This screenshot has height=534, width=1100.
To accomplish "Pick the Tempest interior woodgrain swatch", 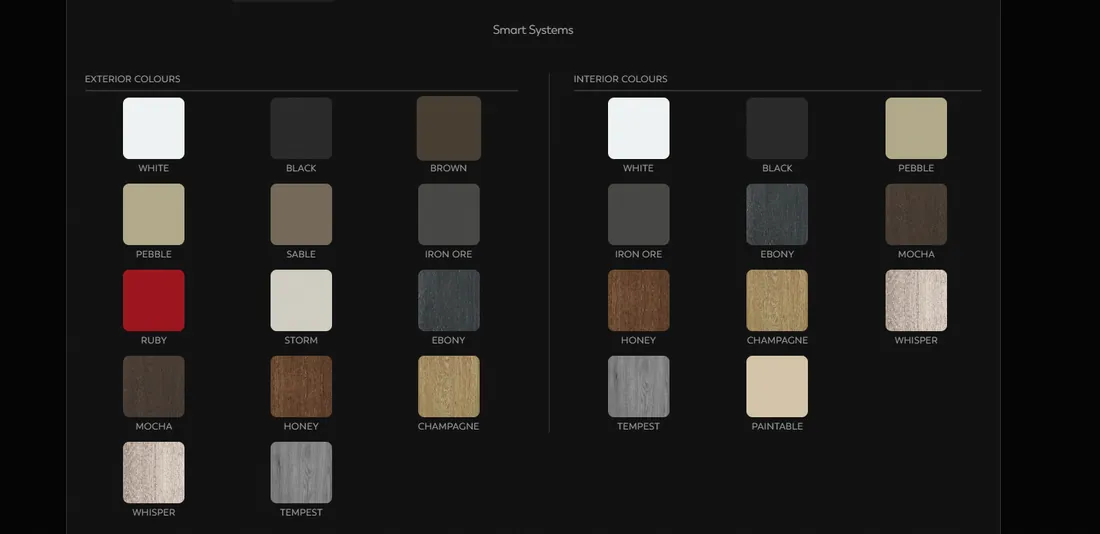I will tap(638, 387).
